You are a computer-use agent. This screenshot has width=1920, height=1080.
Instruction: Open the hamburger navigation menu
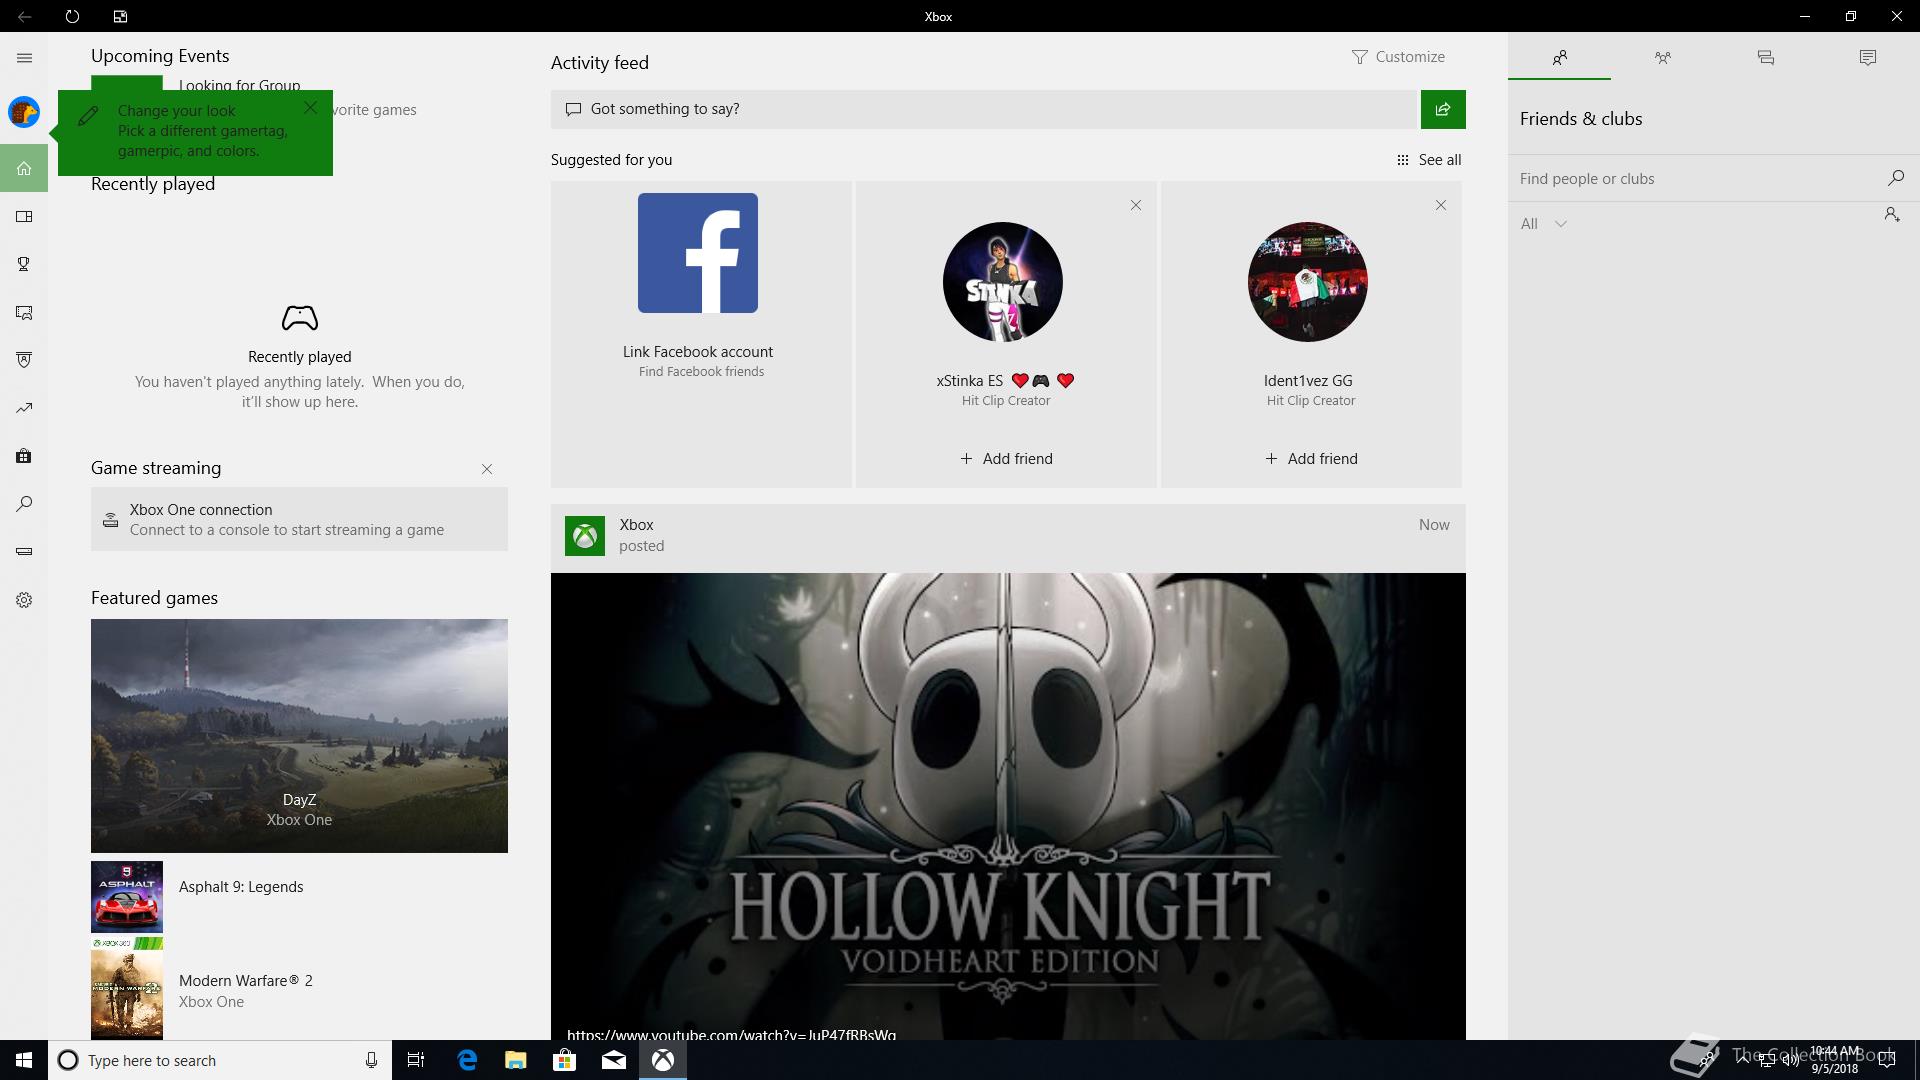24,58
